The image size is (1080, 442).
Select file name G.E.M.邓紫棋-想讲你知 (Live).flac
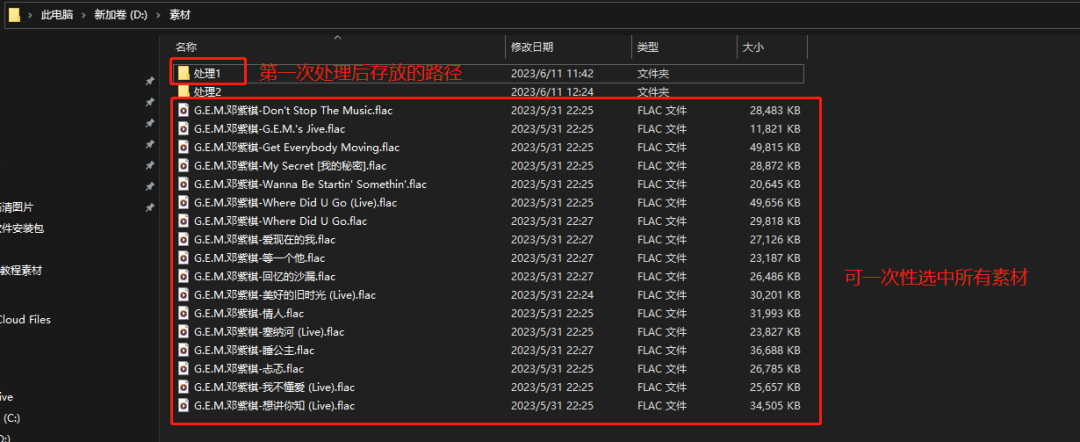pos(274,406)
